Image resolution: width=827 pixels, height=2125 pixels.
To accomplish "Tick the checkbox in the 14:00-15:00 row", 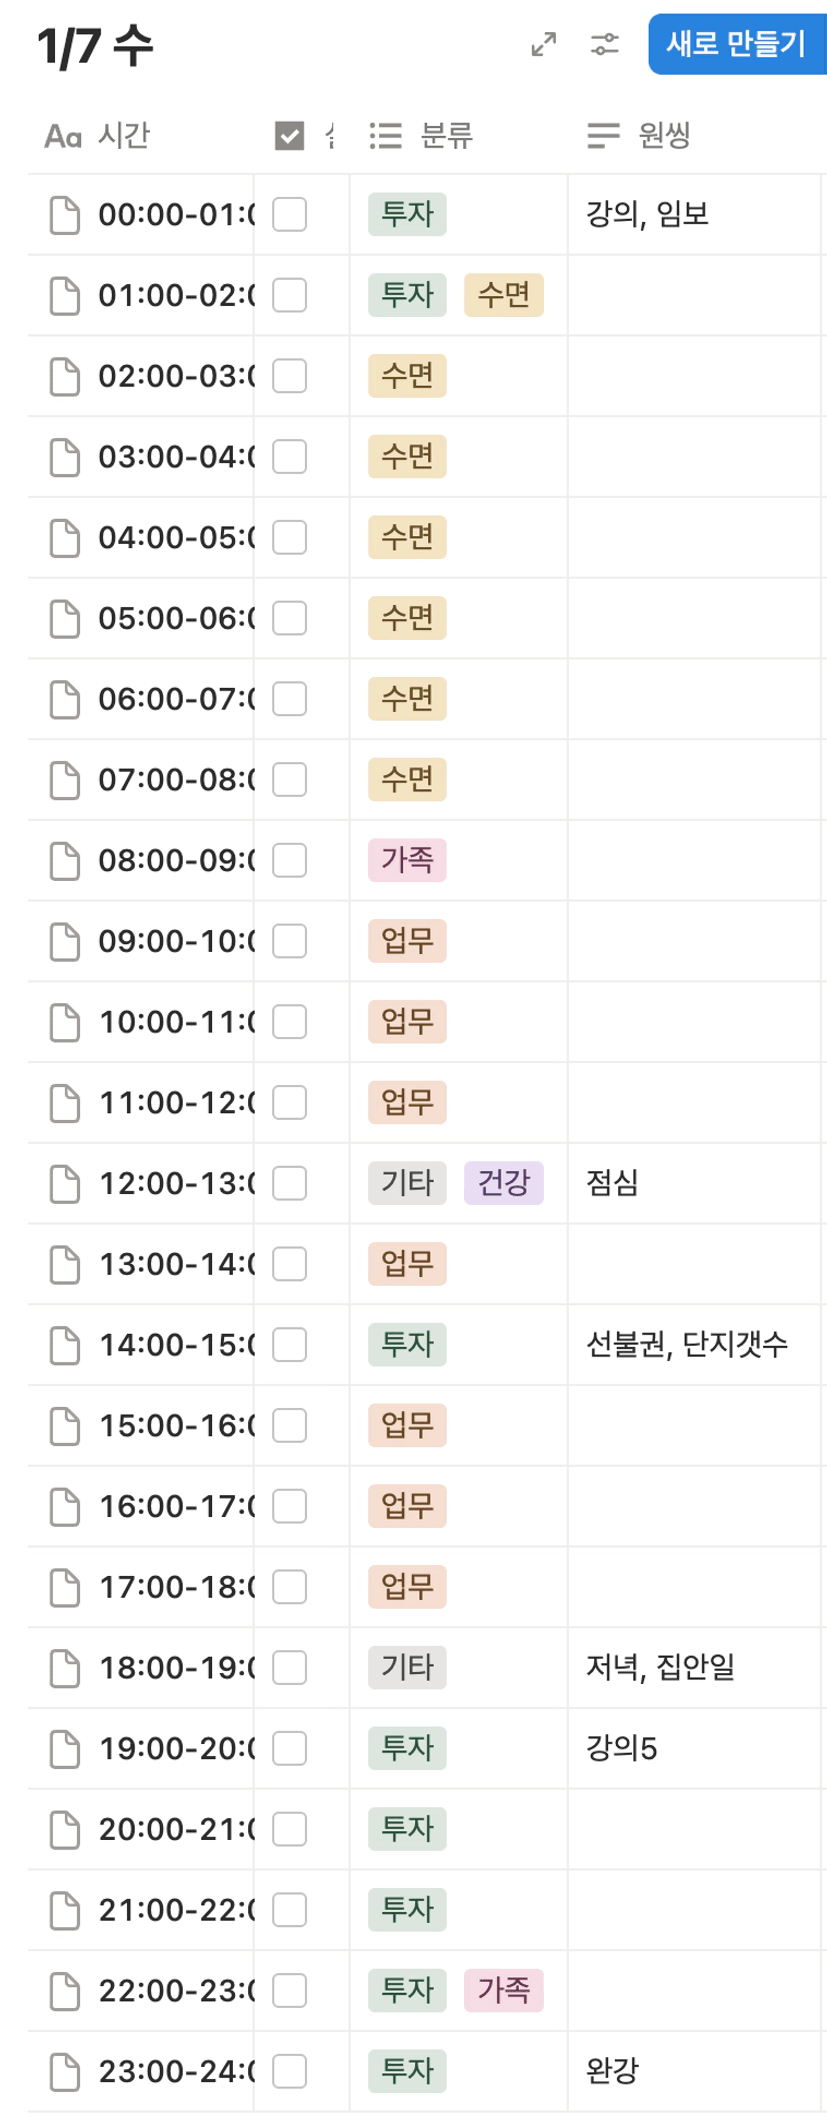I will point(290,1345).
